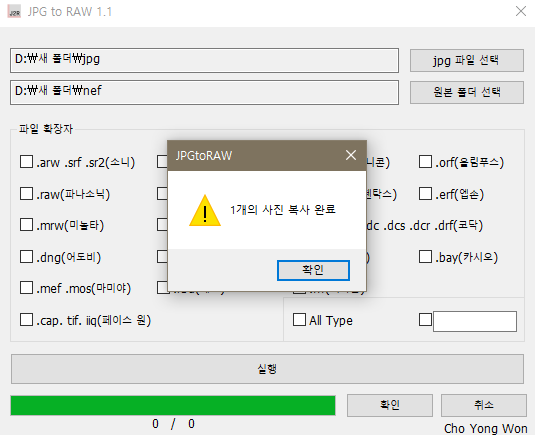535x435 pixels.
Task: Toggle the All Type checkbox
Action: pyautogui.click(x=299, y=320)
